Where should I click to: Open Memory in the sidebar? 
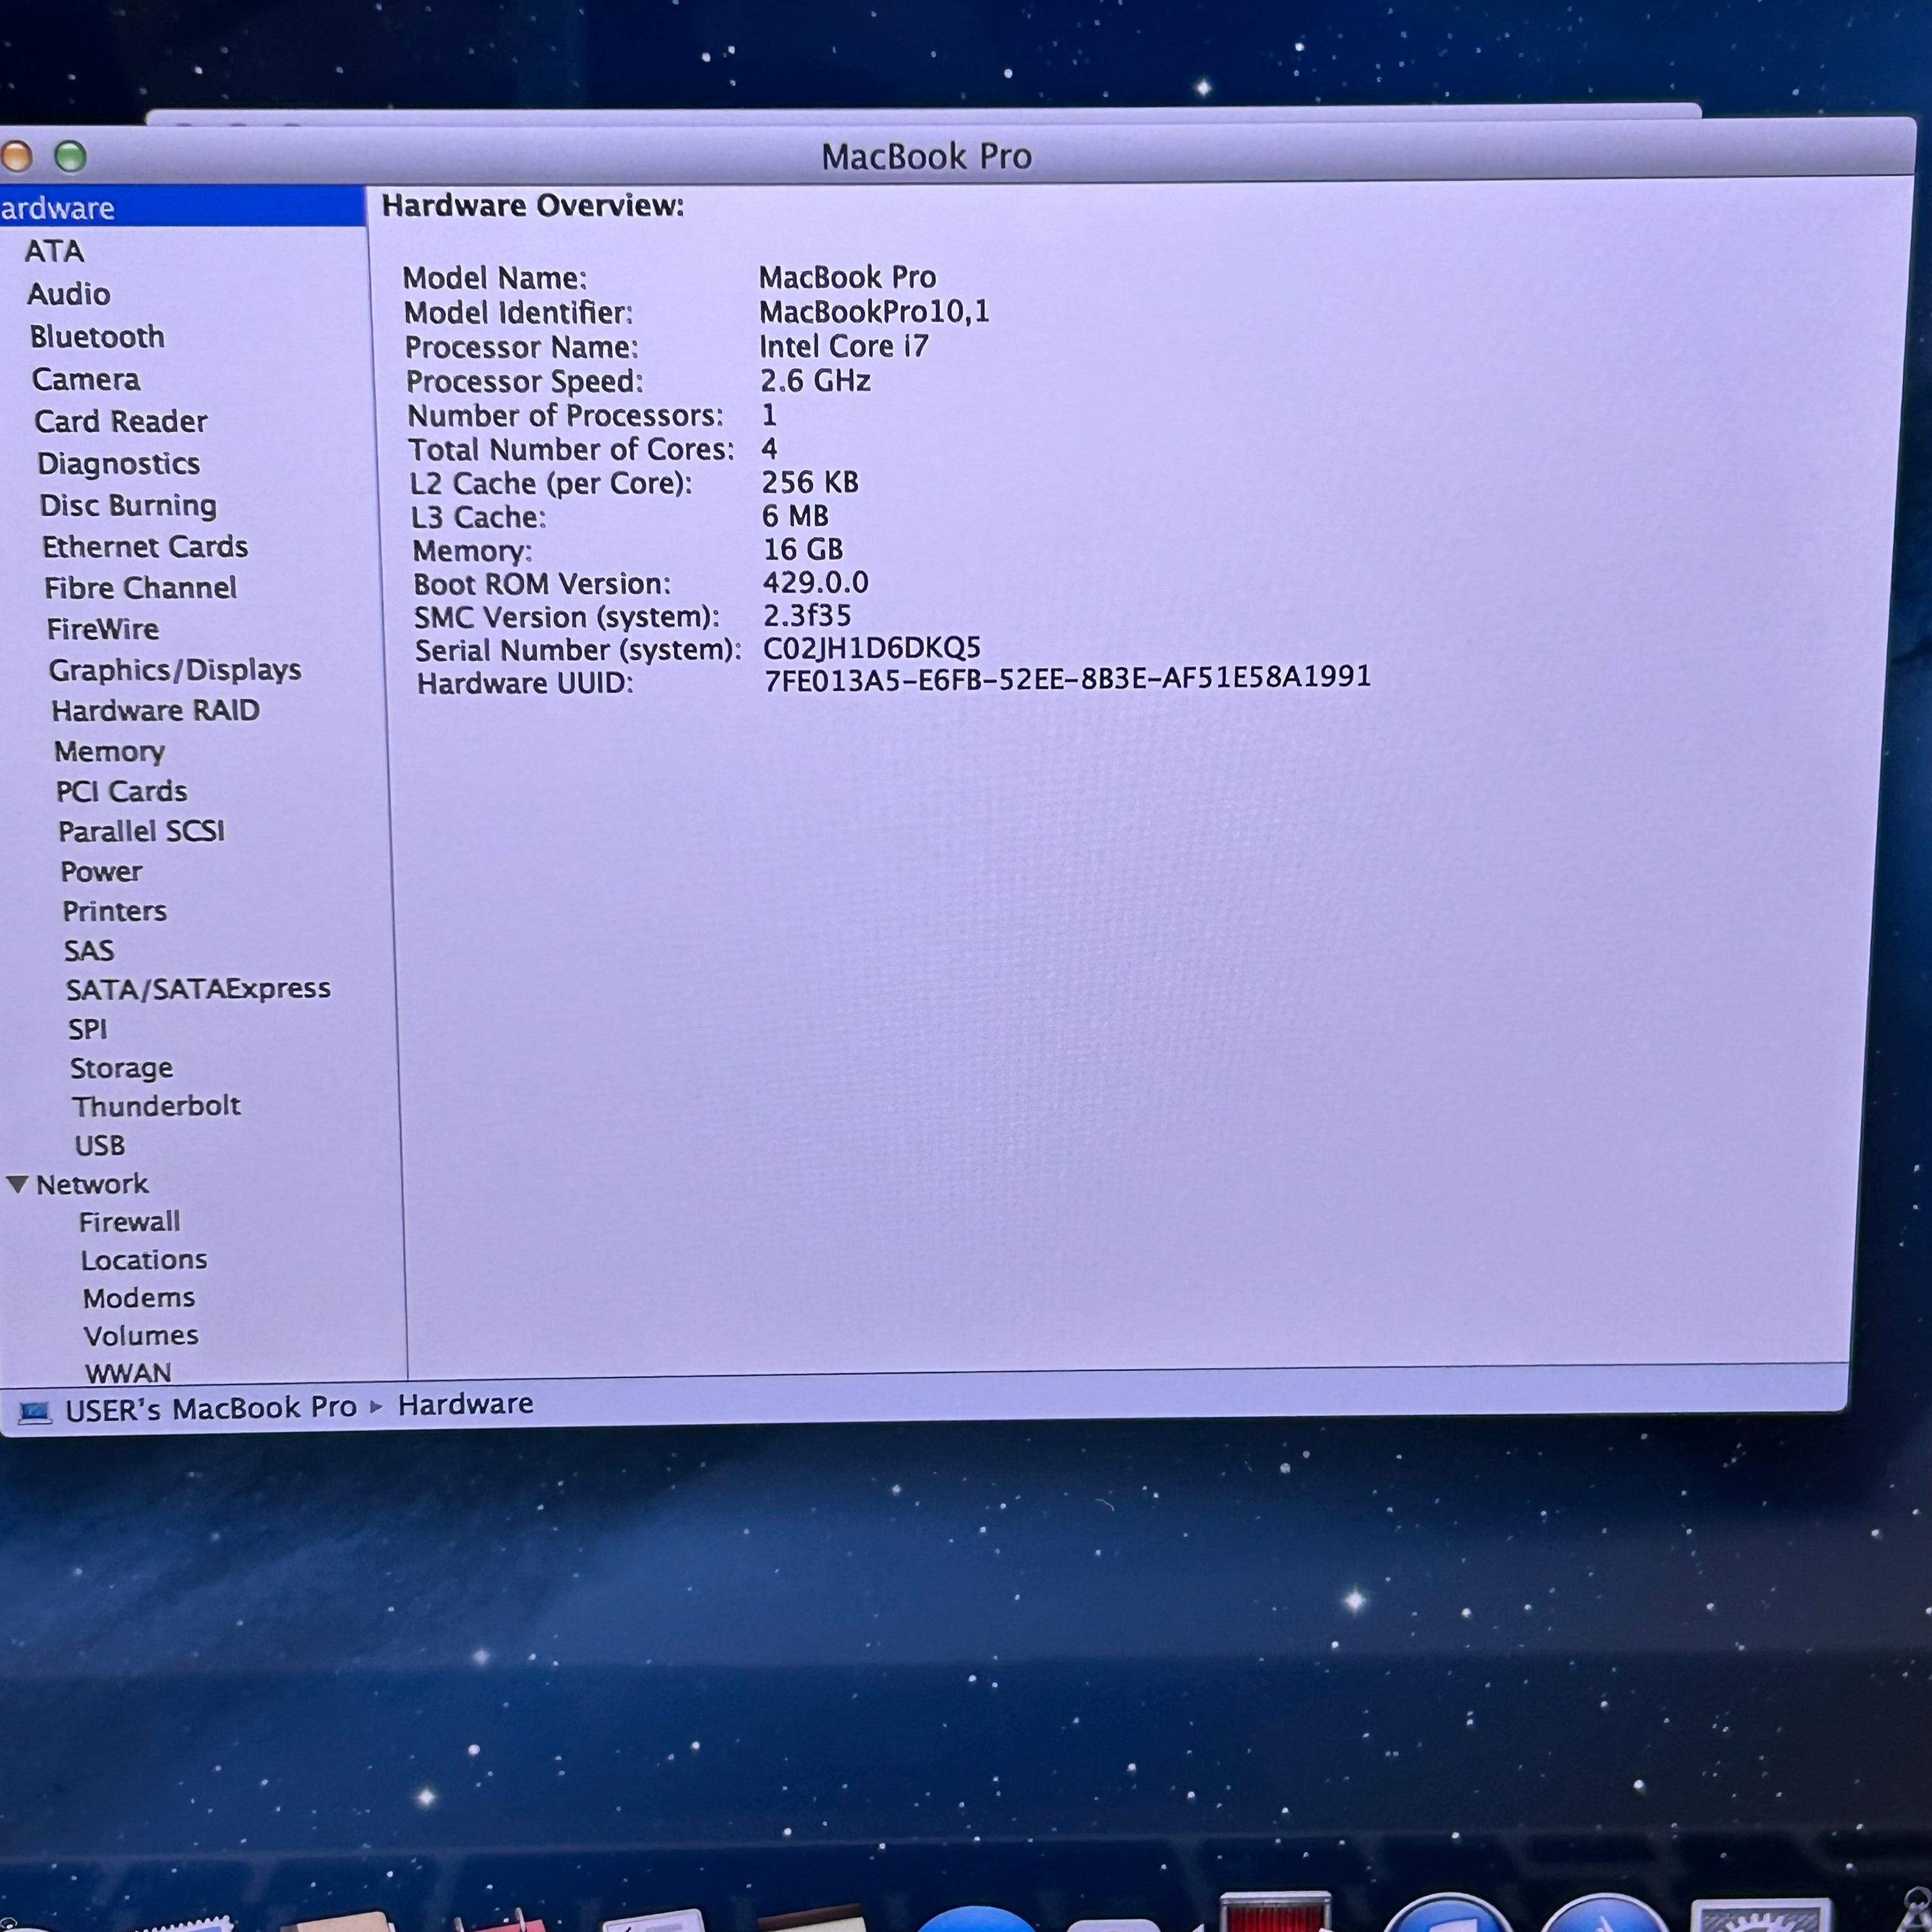pos(109,752)
